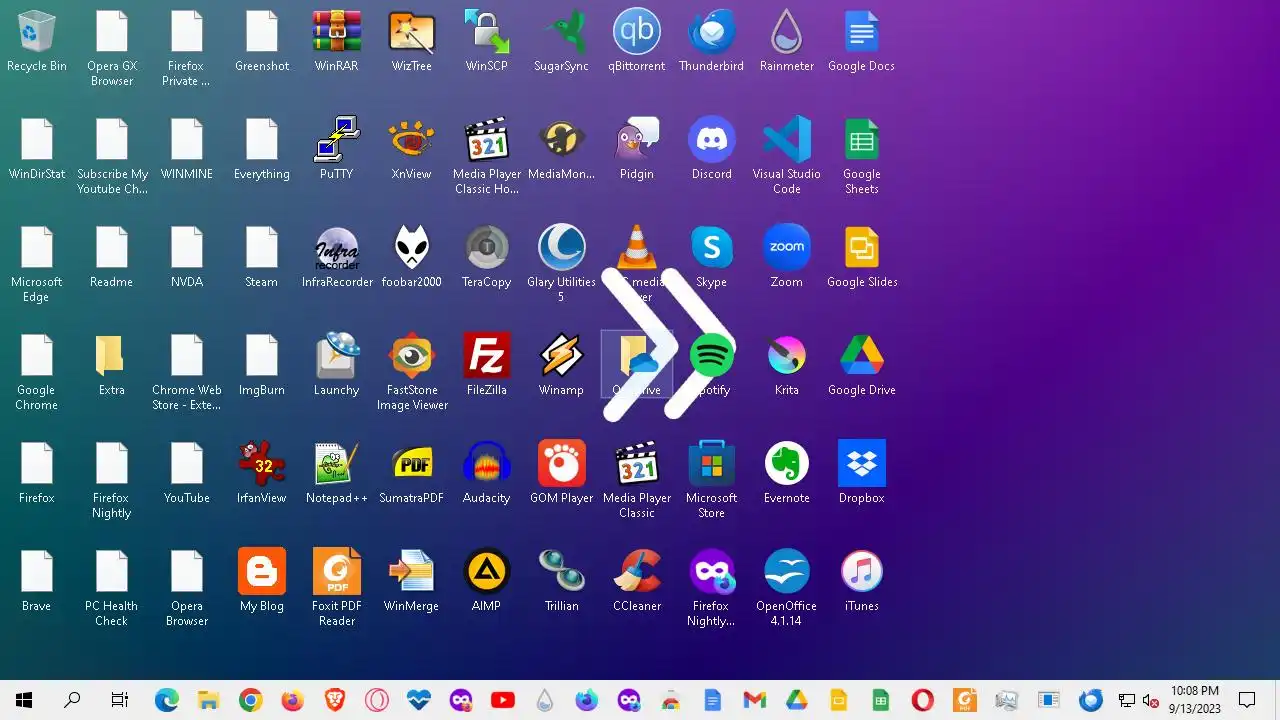Open YouTube from the taskbar
Image resolution: width=1280 pixels, height=720 pixels.
[x=503, y=700]
